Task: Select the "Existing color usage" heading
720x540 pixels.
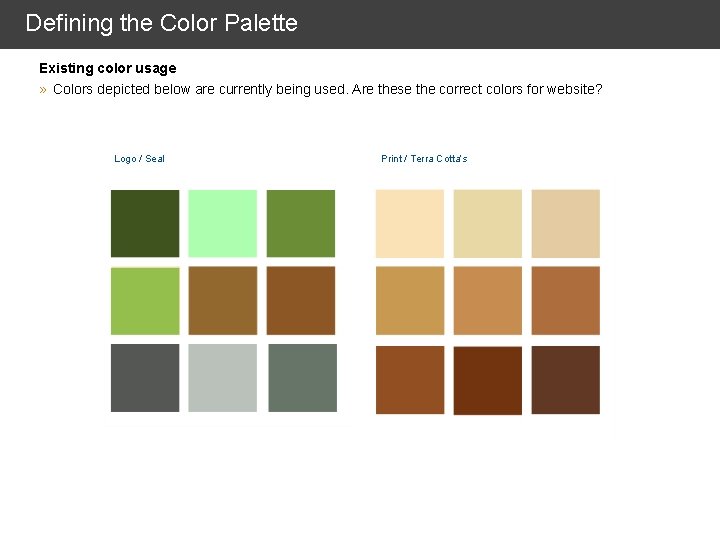Action: tap(107, 68)
